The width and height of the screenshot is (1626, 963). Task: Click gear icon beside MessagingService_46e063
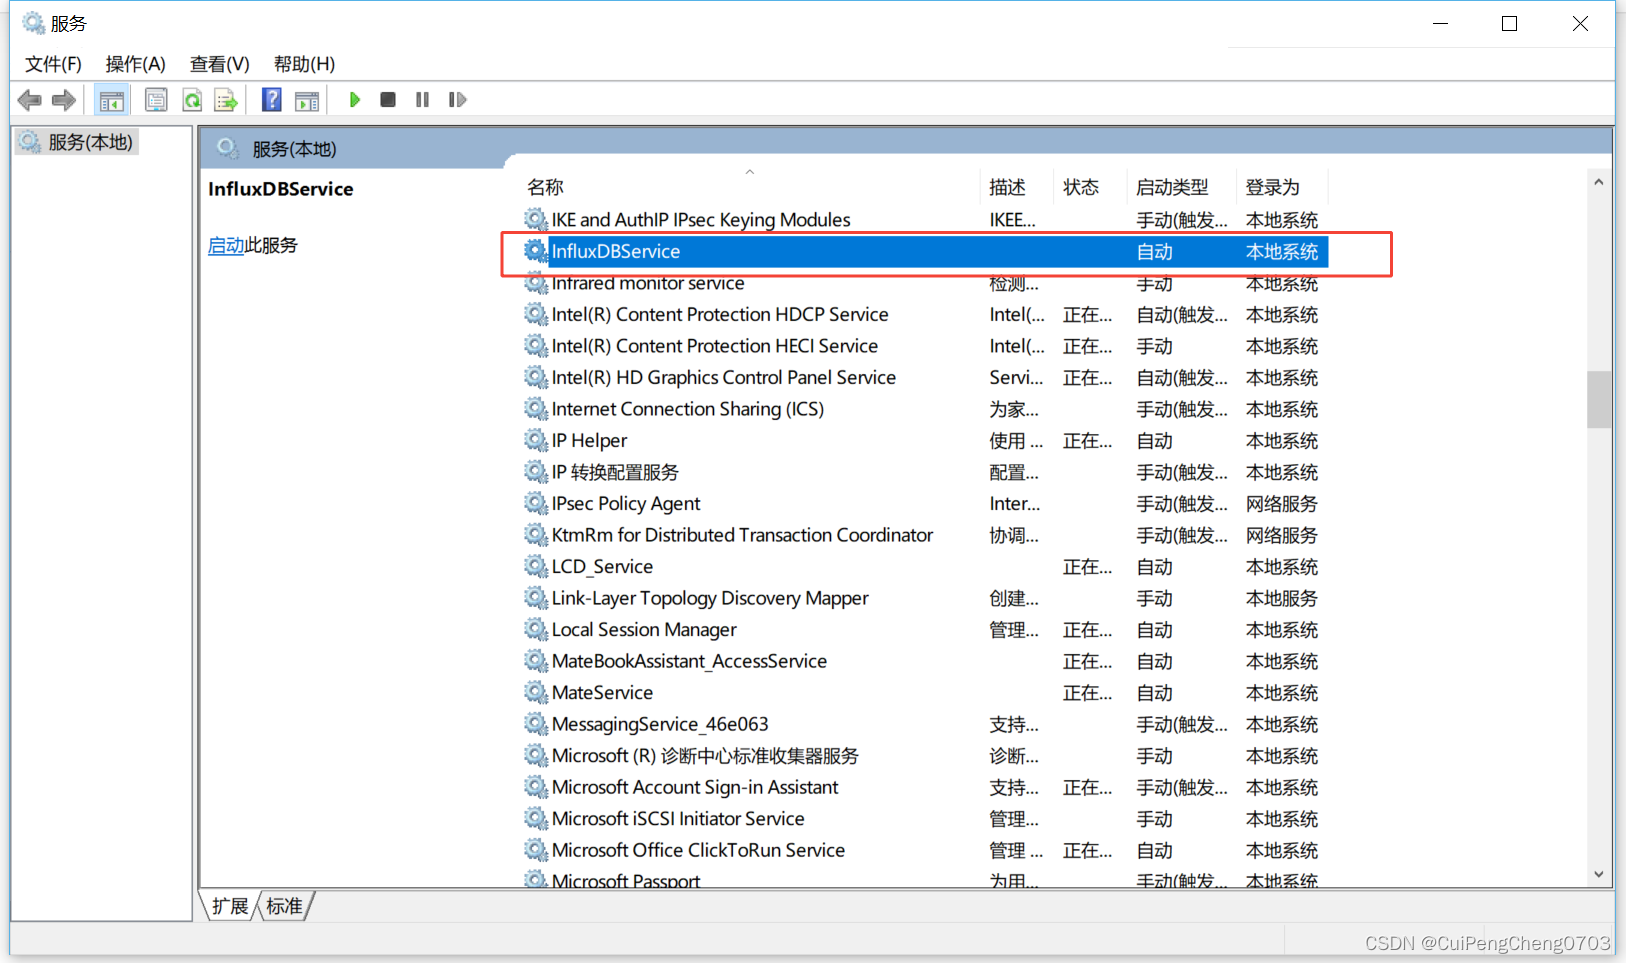point(536,724)
